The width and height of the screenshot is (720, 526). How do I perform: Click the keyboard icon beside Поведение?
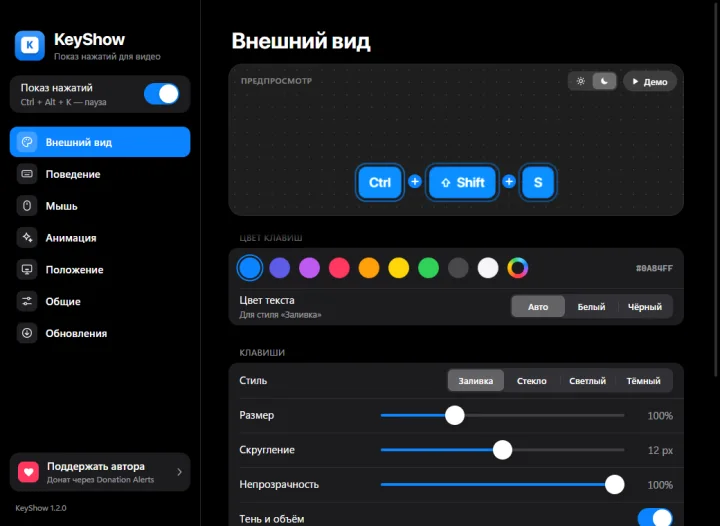pyautogui.click(x=27, y=174)
